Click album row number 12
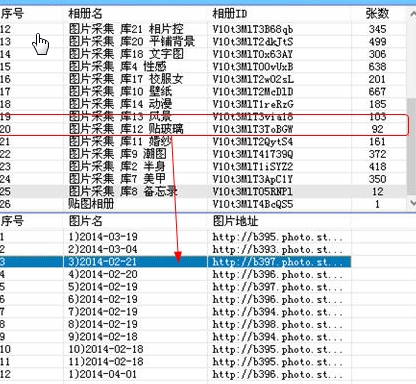Screen dimensions: 416x384 (x=5, y=29)
